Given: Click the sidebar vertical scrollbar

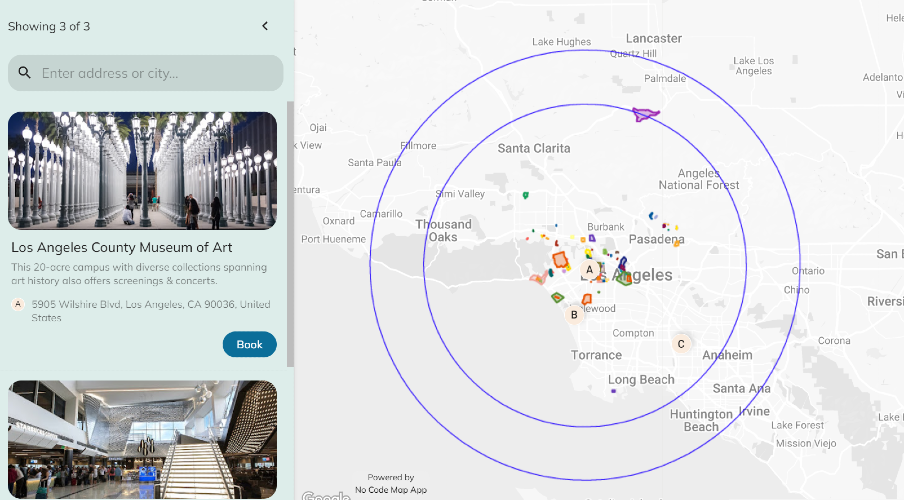Looking at the screenshot, I should [291, 234].
